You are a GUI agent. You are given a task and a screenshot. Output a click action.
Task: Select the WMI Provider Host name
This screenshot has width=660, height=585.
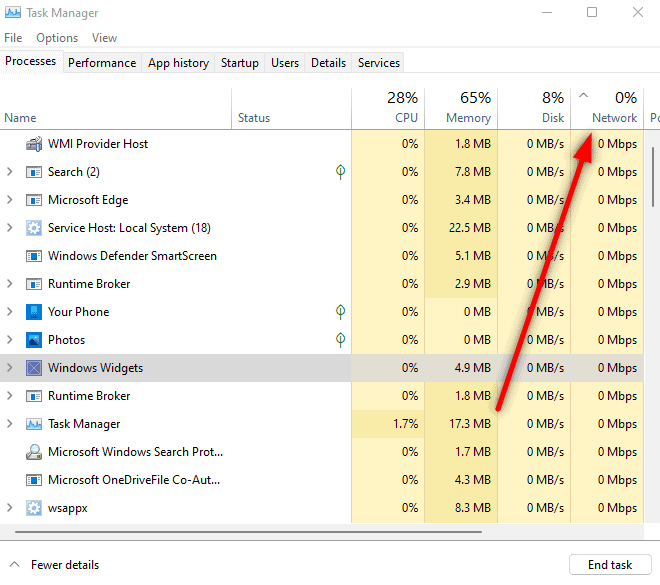(x=98, y=144)
